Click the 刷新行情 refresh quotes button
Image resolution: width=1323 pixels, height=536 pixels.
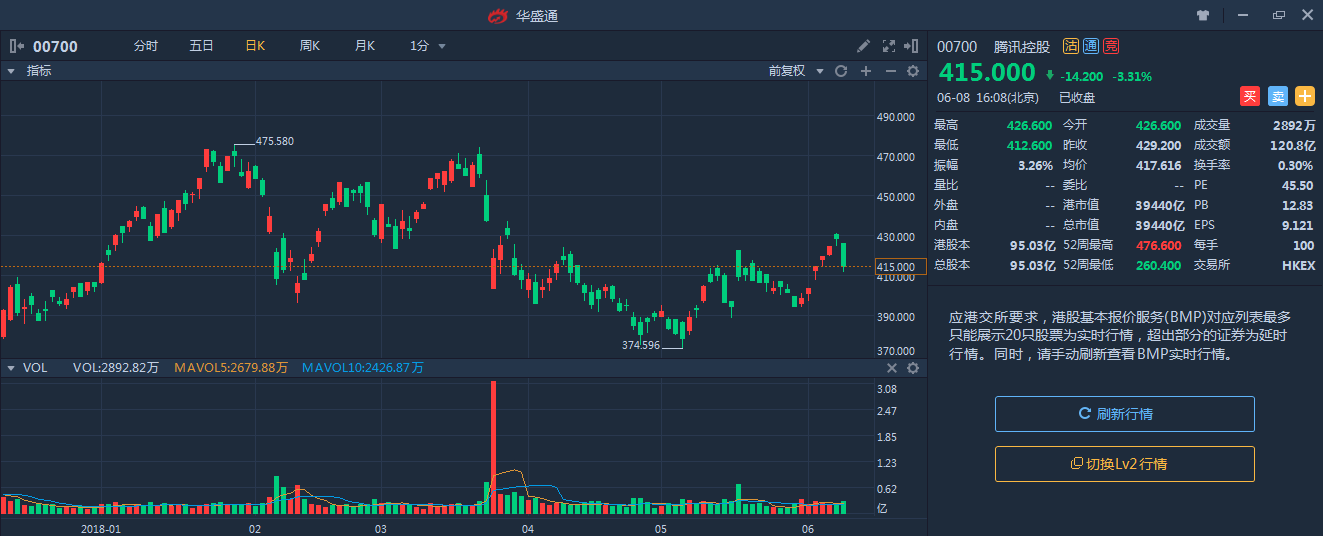(1124, 414)
